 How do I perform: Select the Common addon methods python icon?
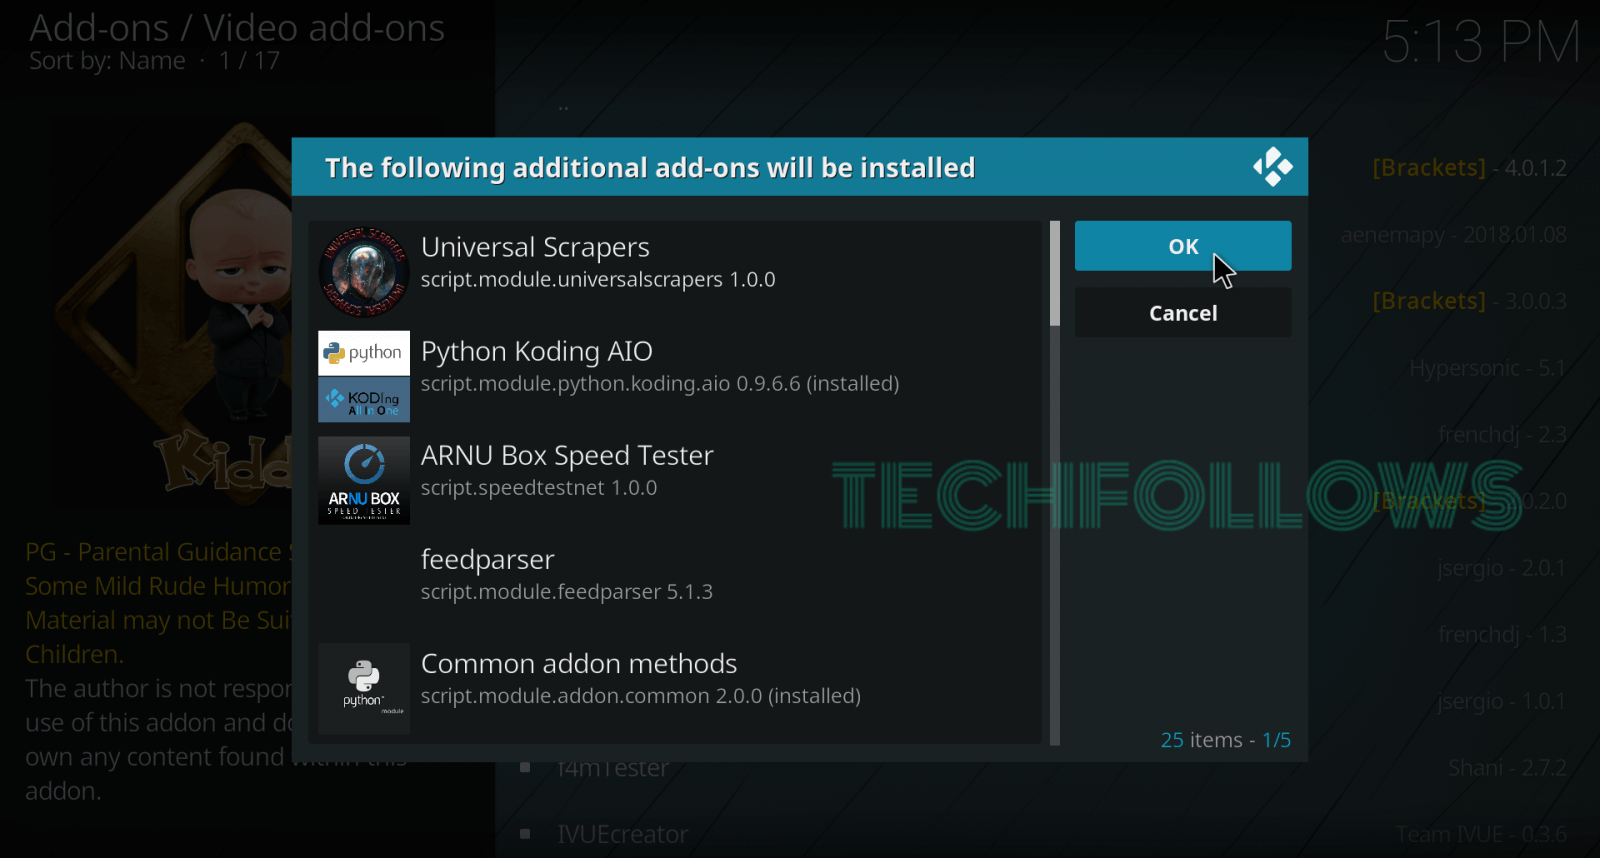pyautogui.click(x=364, y=688)
